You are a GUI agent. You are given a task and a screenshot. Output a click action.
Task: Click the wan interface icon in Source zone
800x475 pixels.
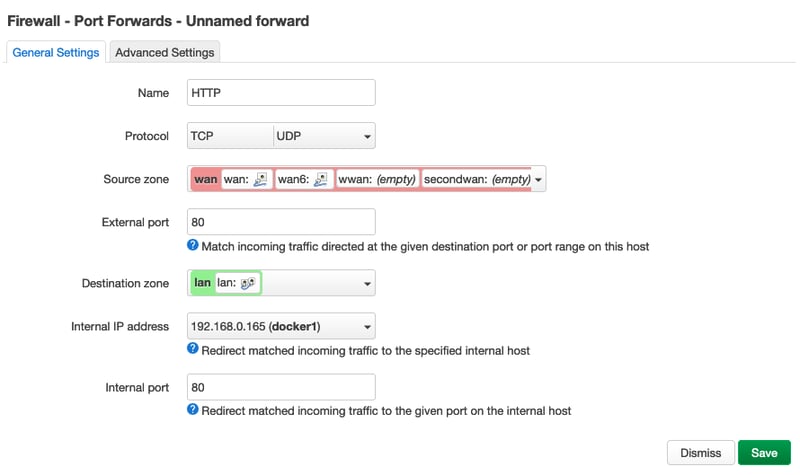pyautogui.click(x=260, y=180)
